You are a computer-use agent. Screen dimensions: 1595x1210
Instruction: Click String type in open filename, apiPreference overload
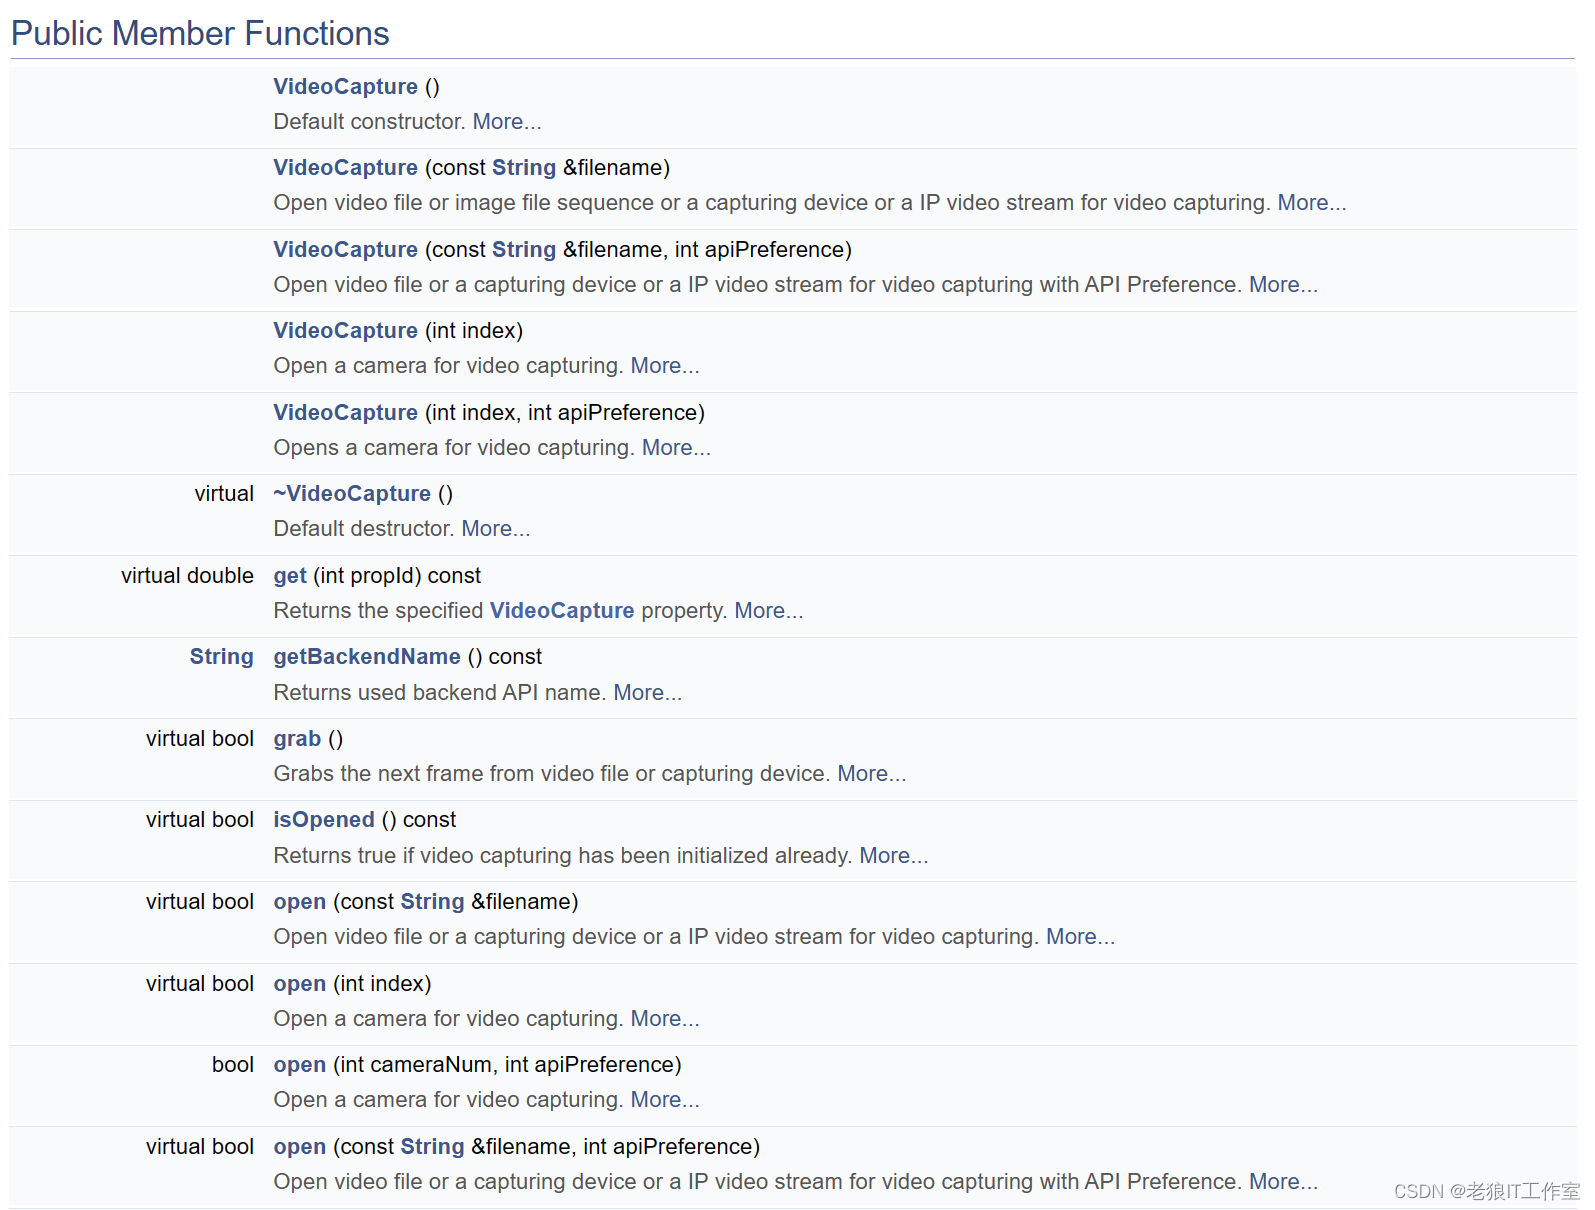click(432, 1147)
